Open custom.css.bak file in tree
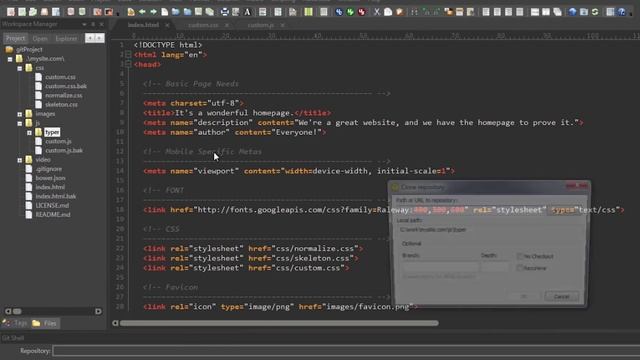640x360 pixels. tap(66, 86)
